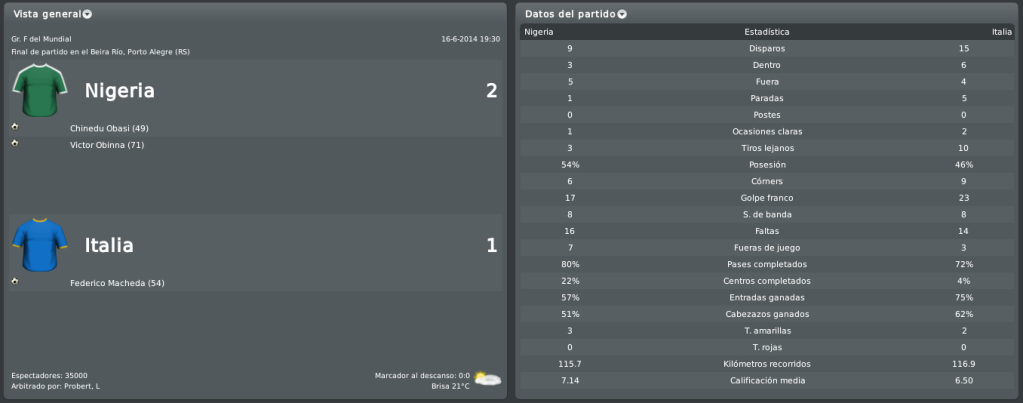
Task: Open scorer Federico Macheda (54)
Action: (117, 283)
